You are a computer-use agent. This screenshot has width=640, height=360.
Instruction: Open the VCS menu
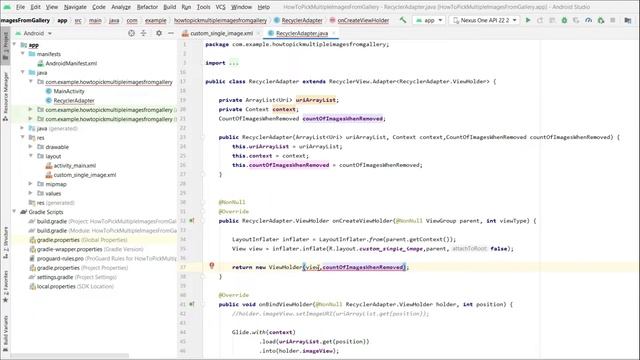[x=220, y=7]
